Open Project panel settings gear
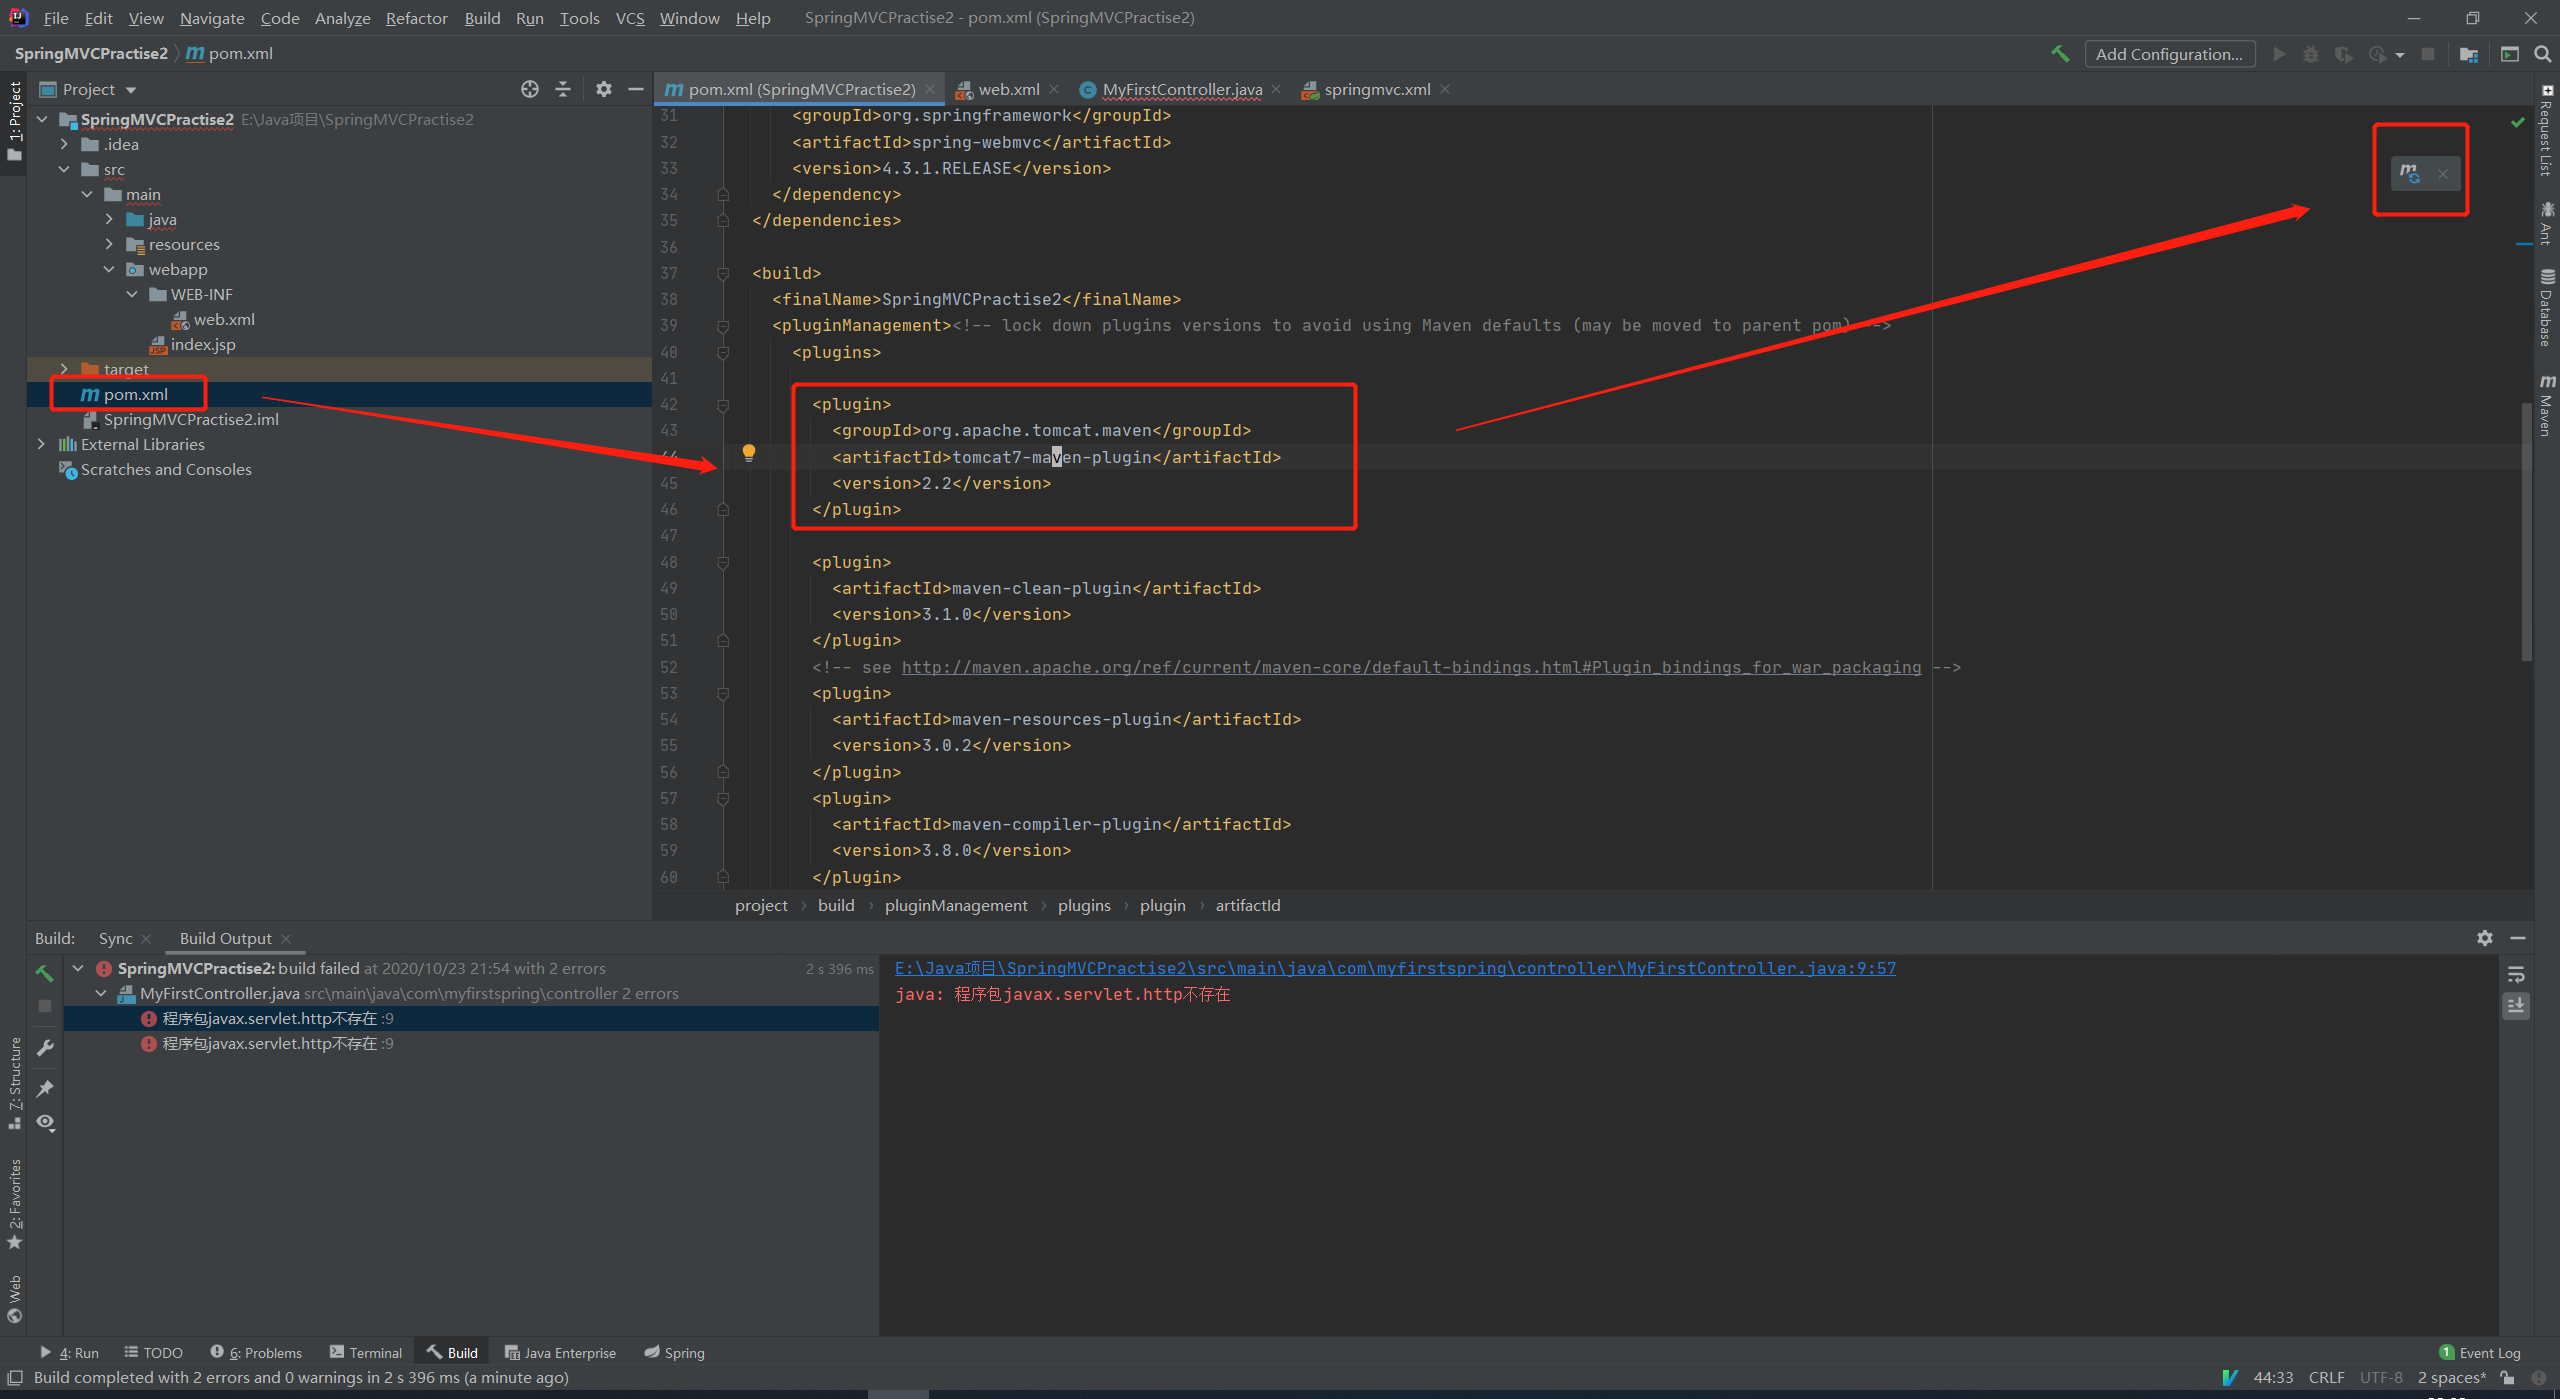This screenshot has height=1399, width=2560. [603, 89]
